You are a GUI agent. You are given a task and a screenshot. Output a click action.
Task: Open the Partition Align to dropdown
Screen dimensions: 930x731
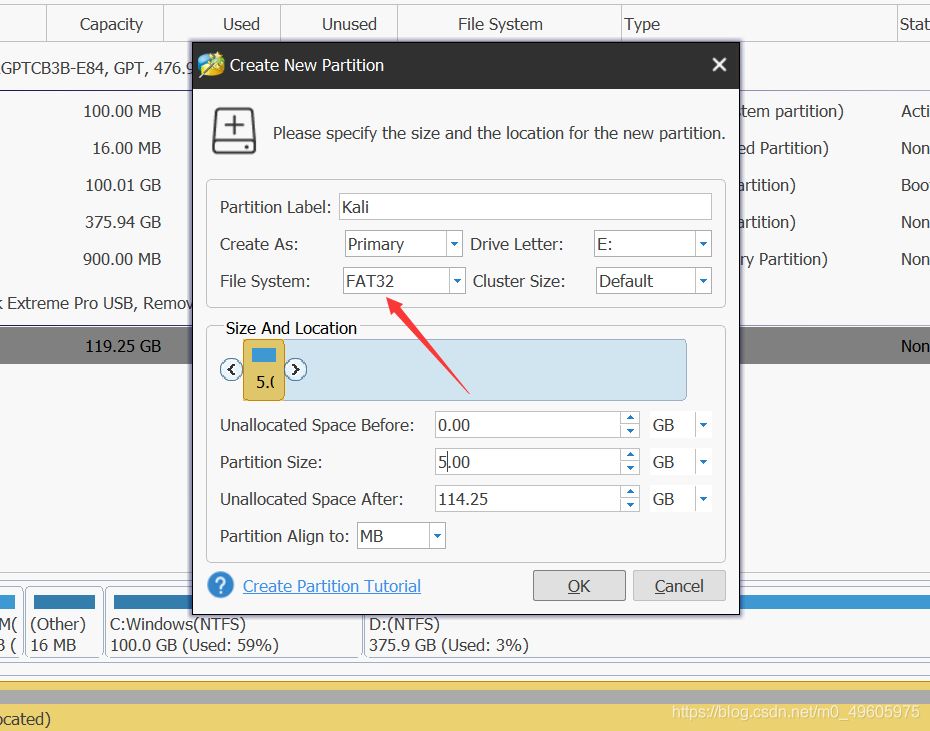(x=437, y=536)
